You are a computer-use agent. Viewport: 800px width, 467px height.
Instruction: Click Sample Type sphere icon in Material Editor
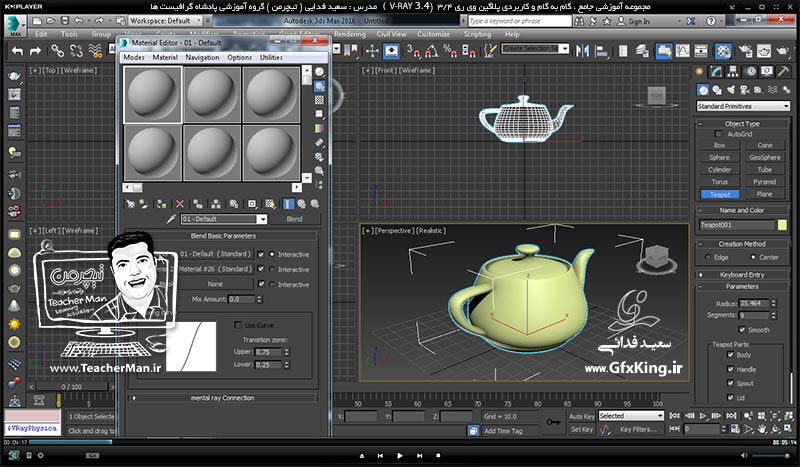(x=319, y=72)
